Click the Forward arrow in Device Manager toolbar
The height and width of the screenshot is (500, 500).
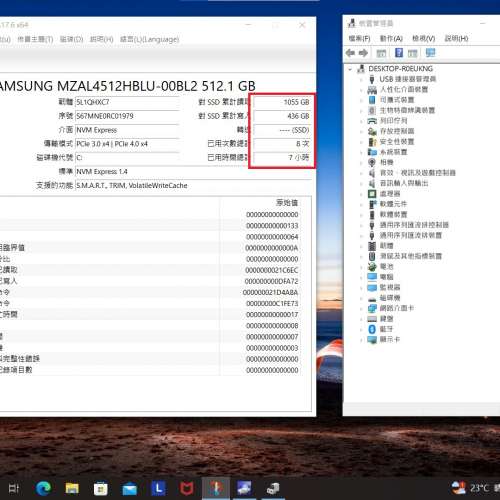(x=363, y=53)
